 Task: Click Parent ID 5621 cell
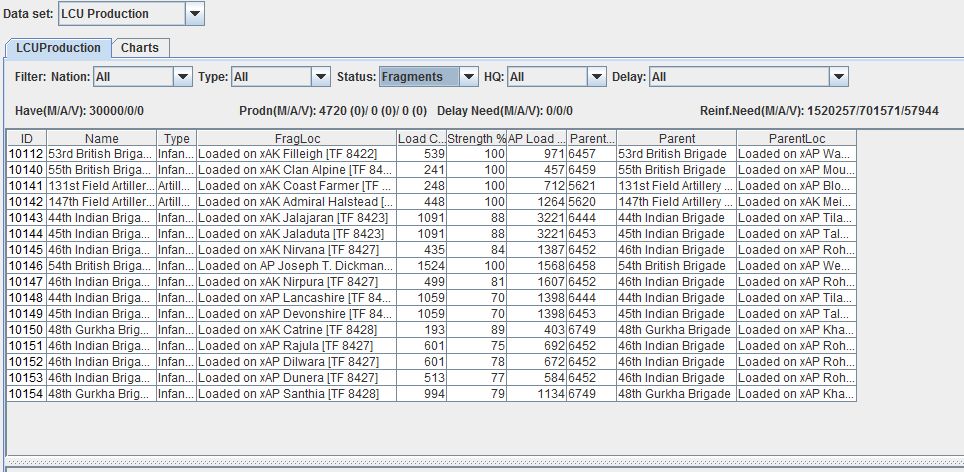point(591,186)
